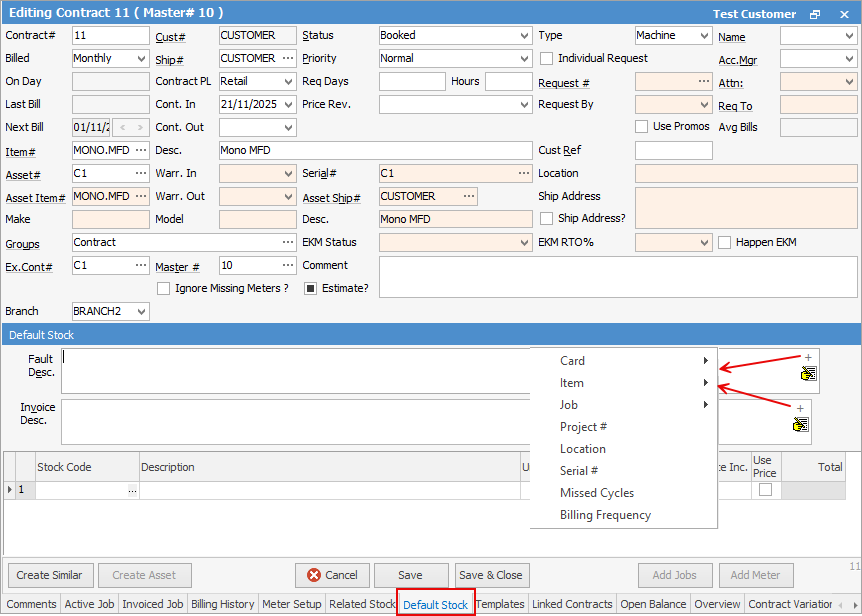Screen dimensions: 862x616
Task: Open the Asset Item# lookup ellipsis
Action: (141, 196)
